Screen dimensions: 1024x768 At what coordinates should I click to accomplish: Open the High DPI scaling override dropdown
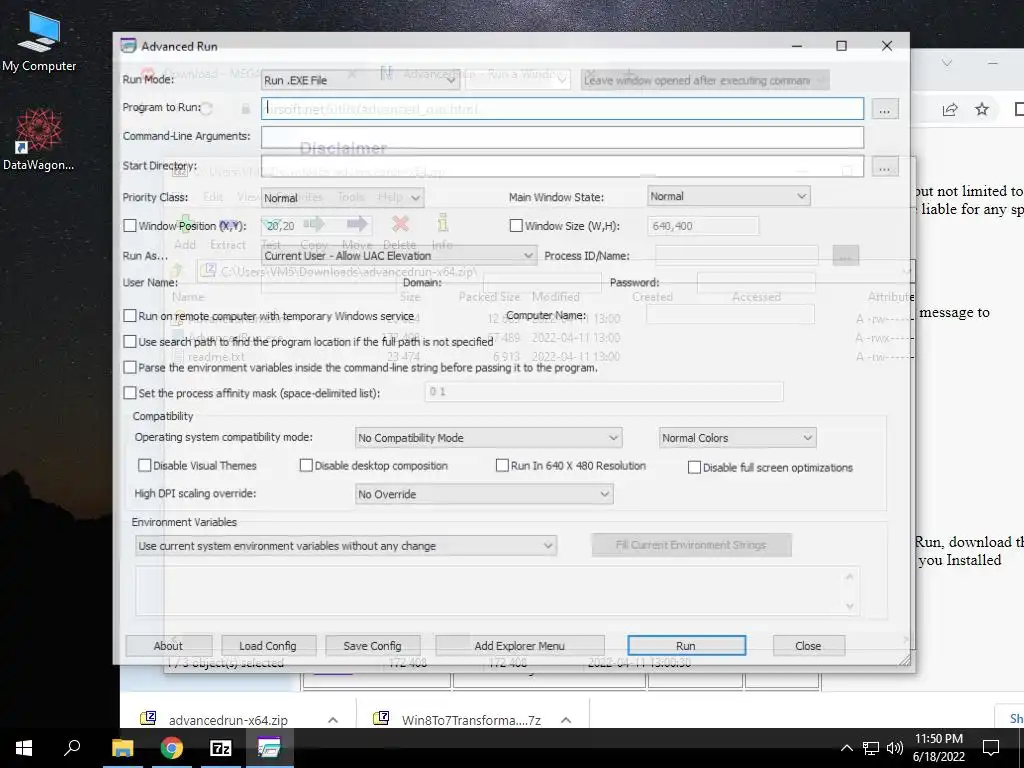coord(484,494)
